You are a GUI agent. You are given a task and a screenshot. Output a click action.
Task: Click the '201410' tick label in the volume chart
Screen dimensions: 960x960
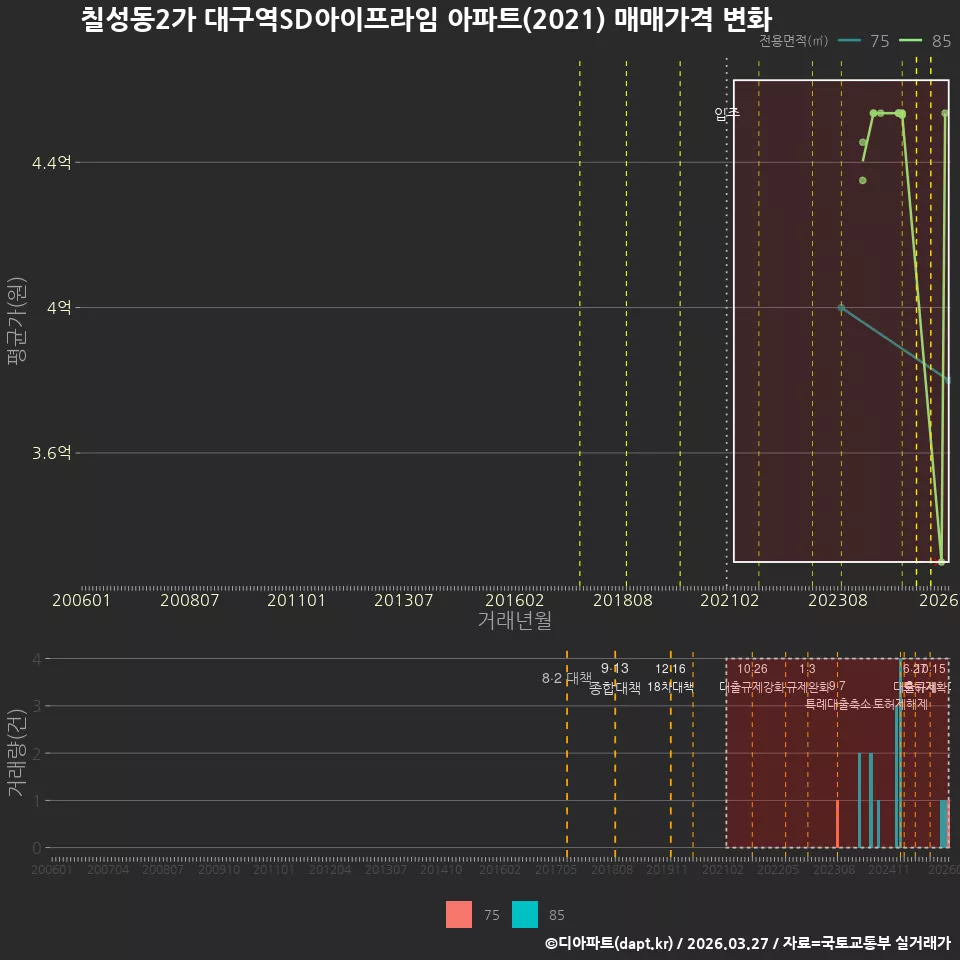point(441,869)
